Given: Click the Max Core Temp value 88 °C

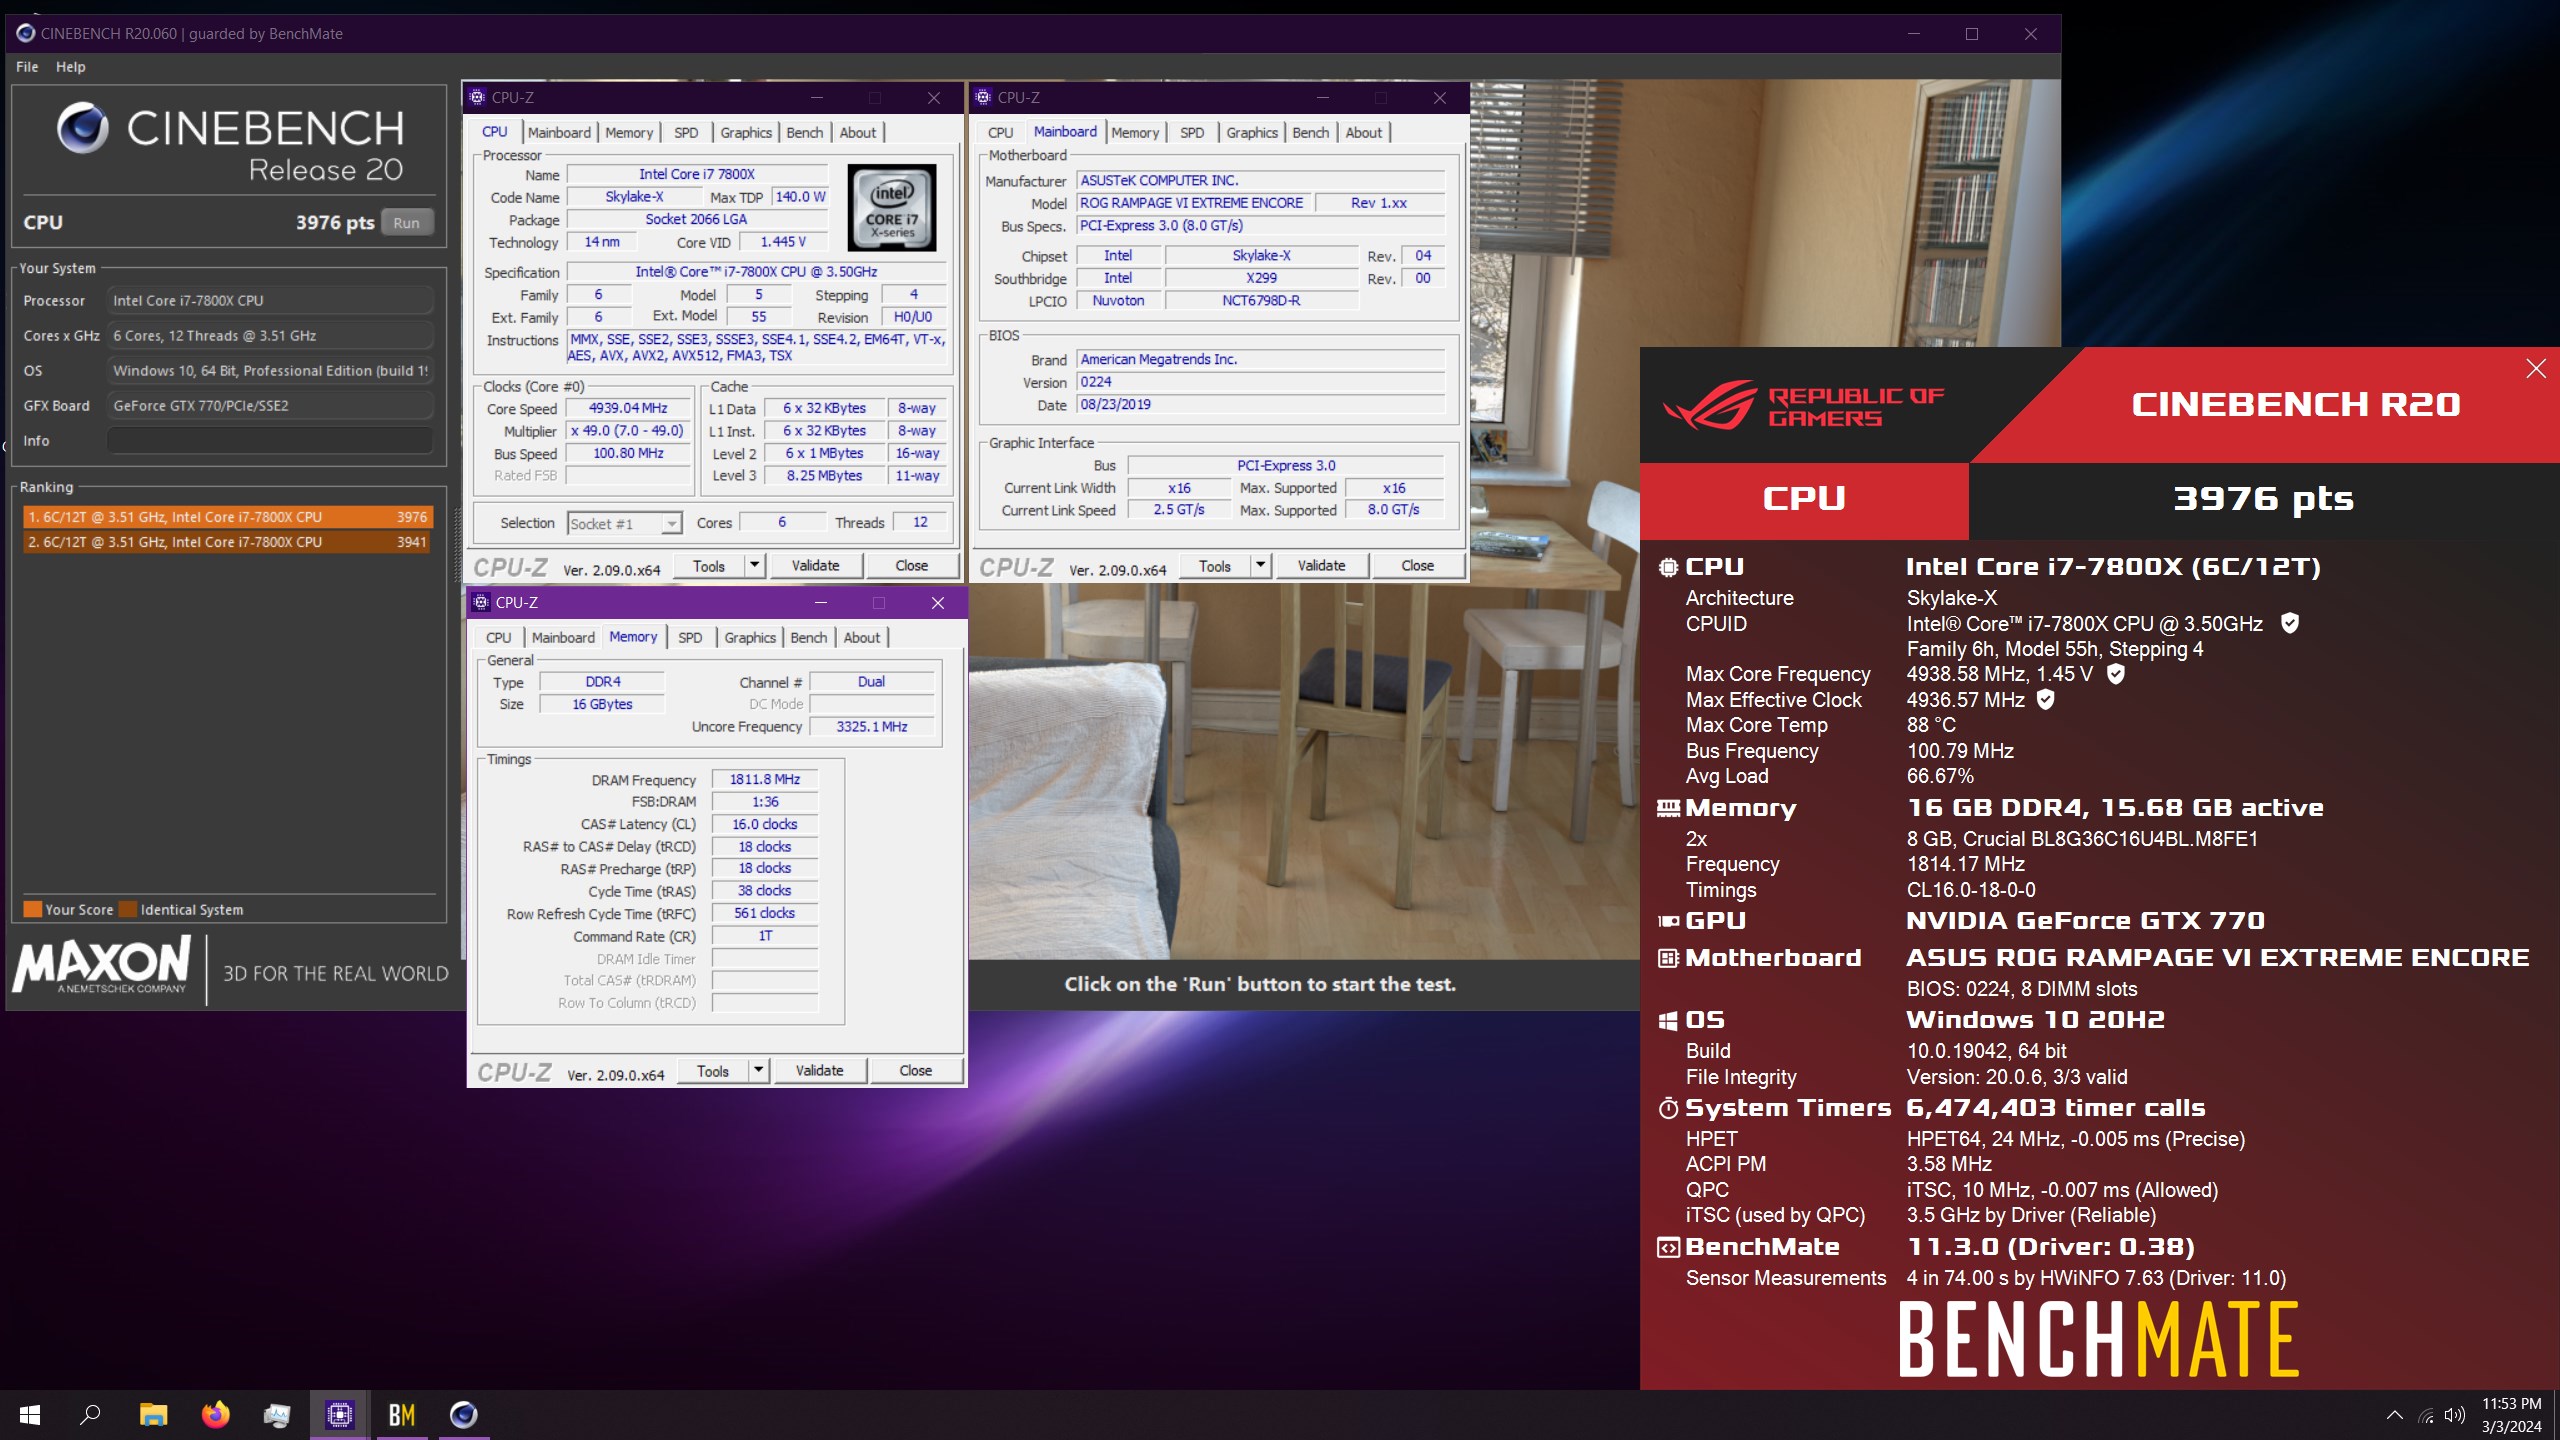Looking at the screenshot, I should (x=1931, y=725).
